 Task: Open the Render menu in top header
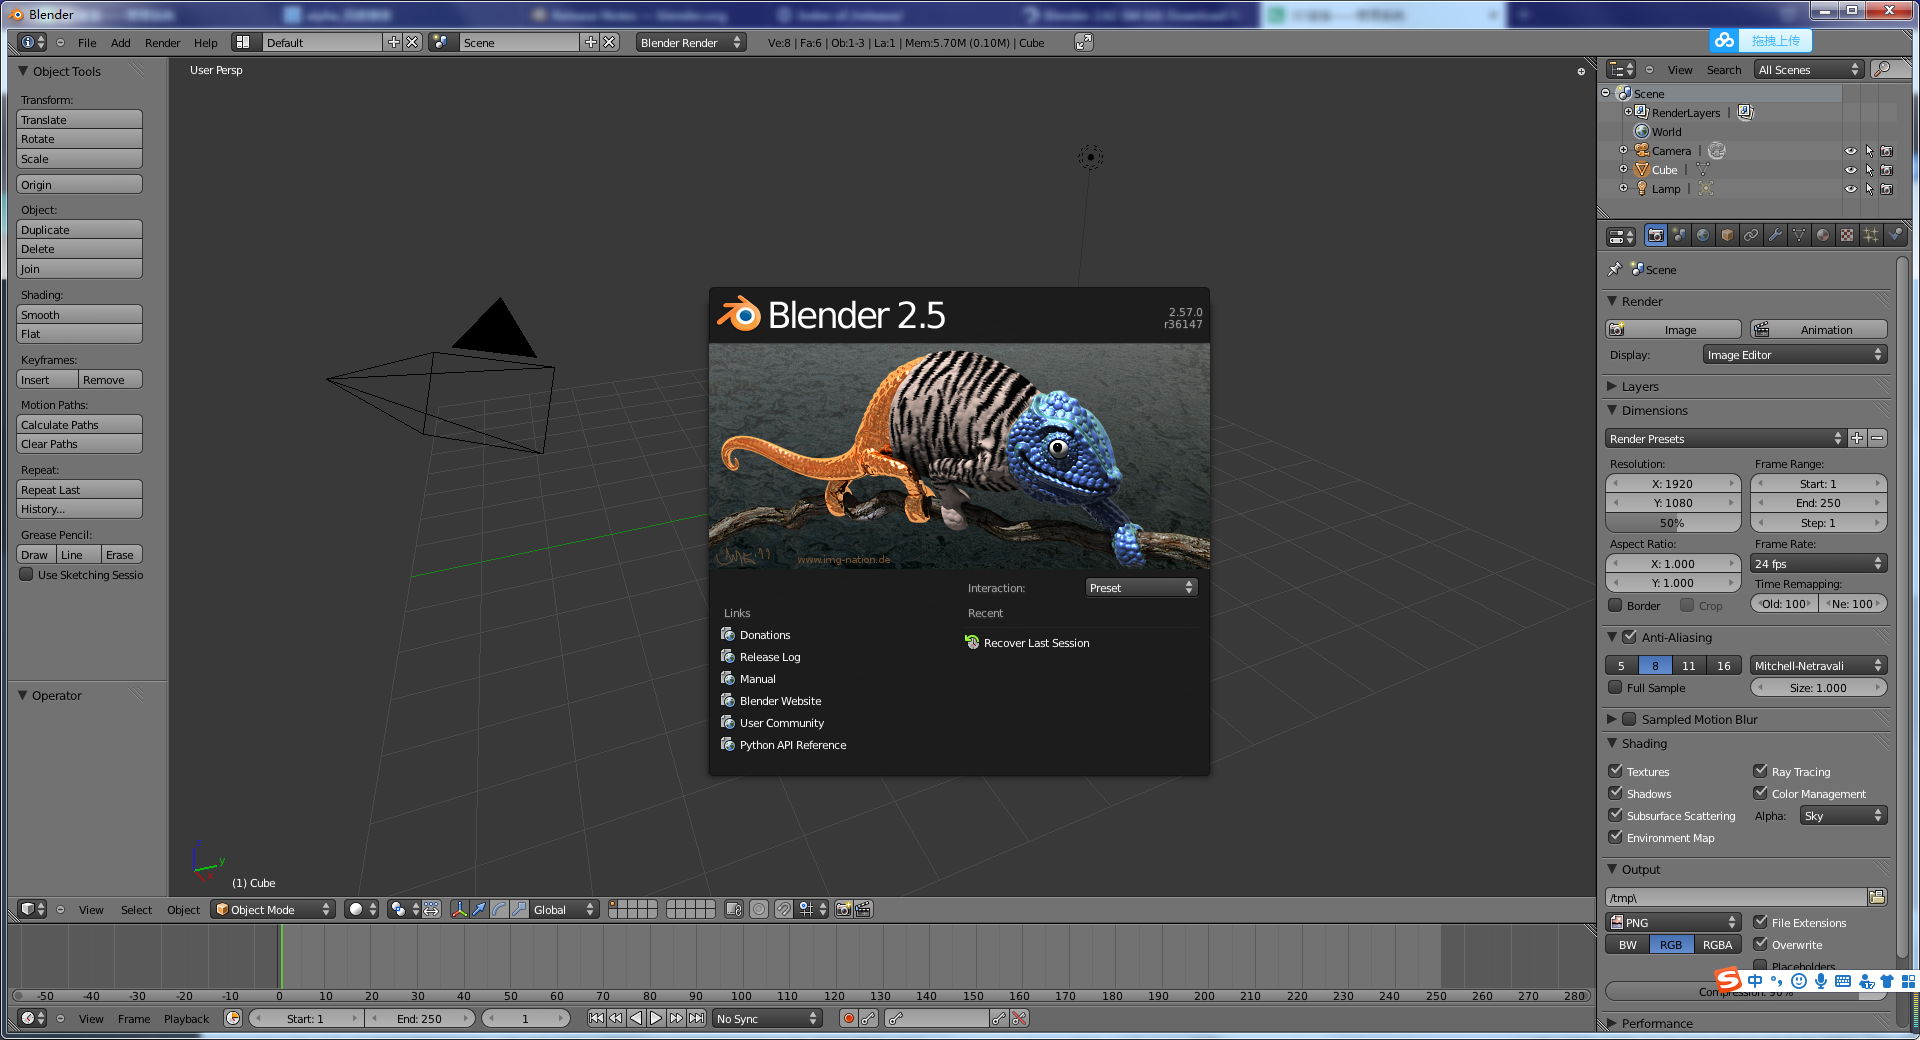pos(162,42)
